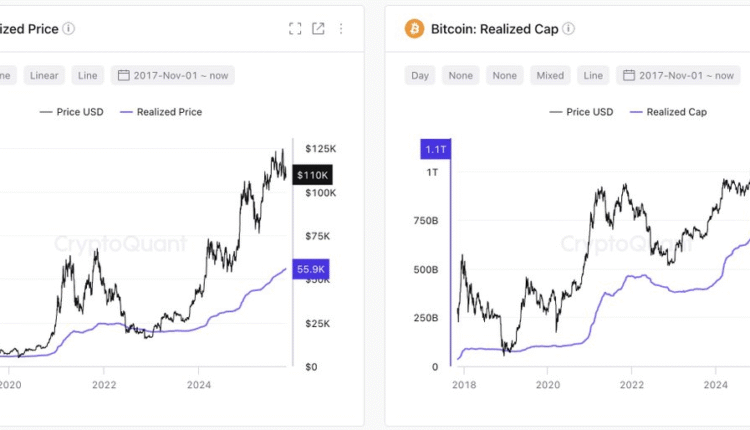The width and height of the screenshot is (750, 430).
Task: Click the orange Bitcoin logo icon
Action: click(414, 29)
